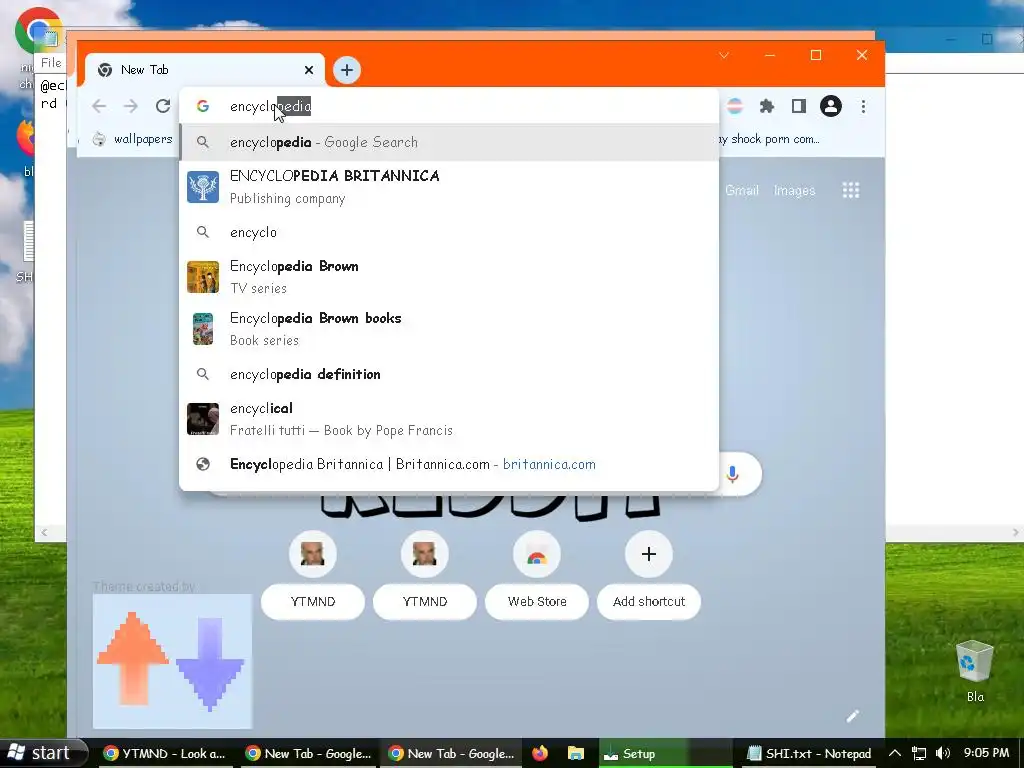Choose encyclical Fratelli tutti suggestion

click(449, 419)
